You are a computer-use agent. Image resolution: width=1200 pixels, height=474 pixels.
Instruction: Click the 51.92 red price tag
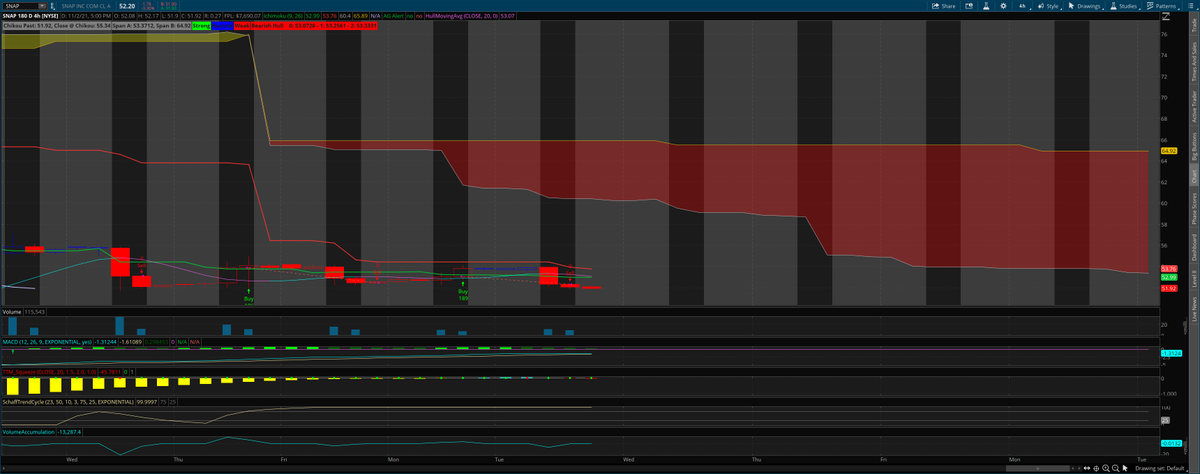(1169, 288)
